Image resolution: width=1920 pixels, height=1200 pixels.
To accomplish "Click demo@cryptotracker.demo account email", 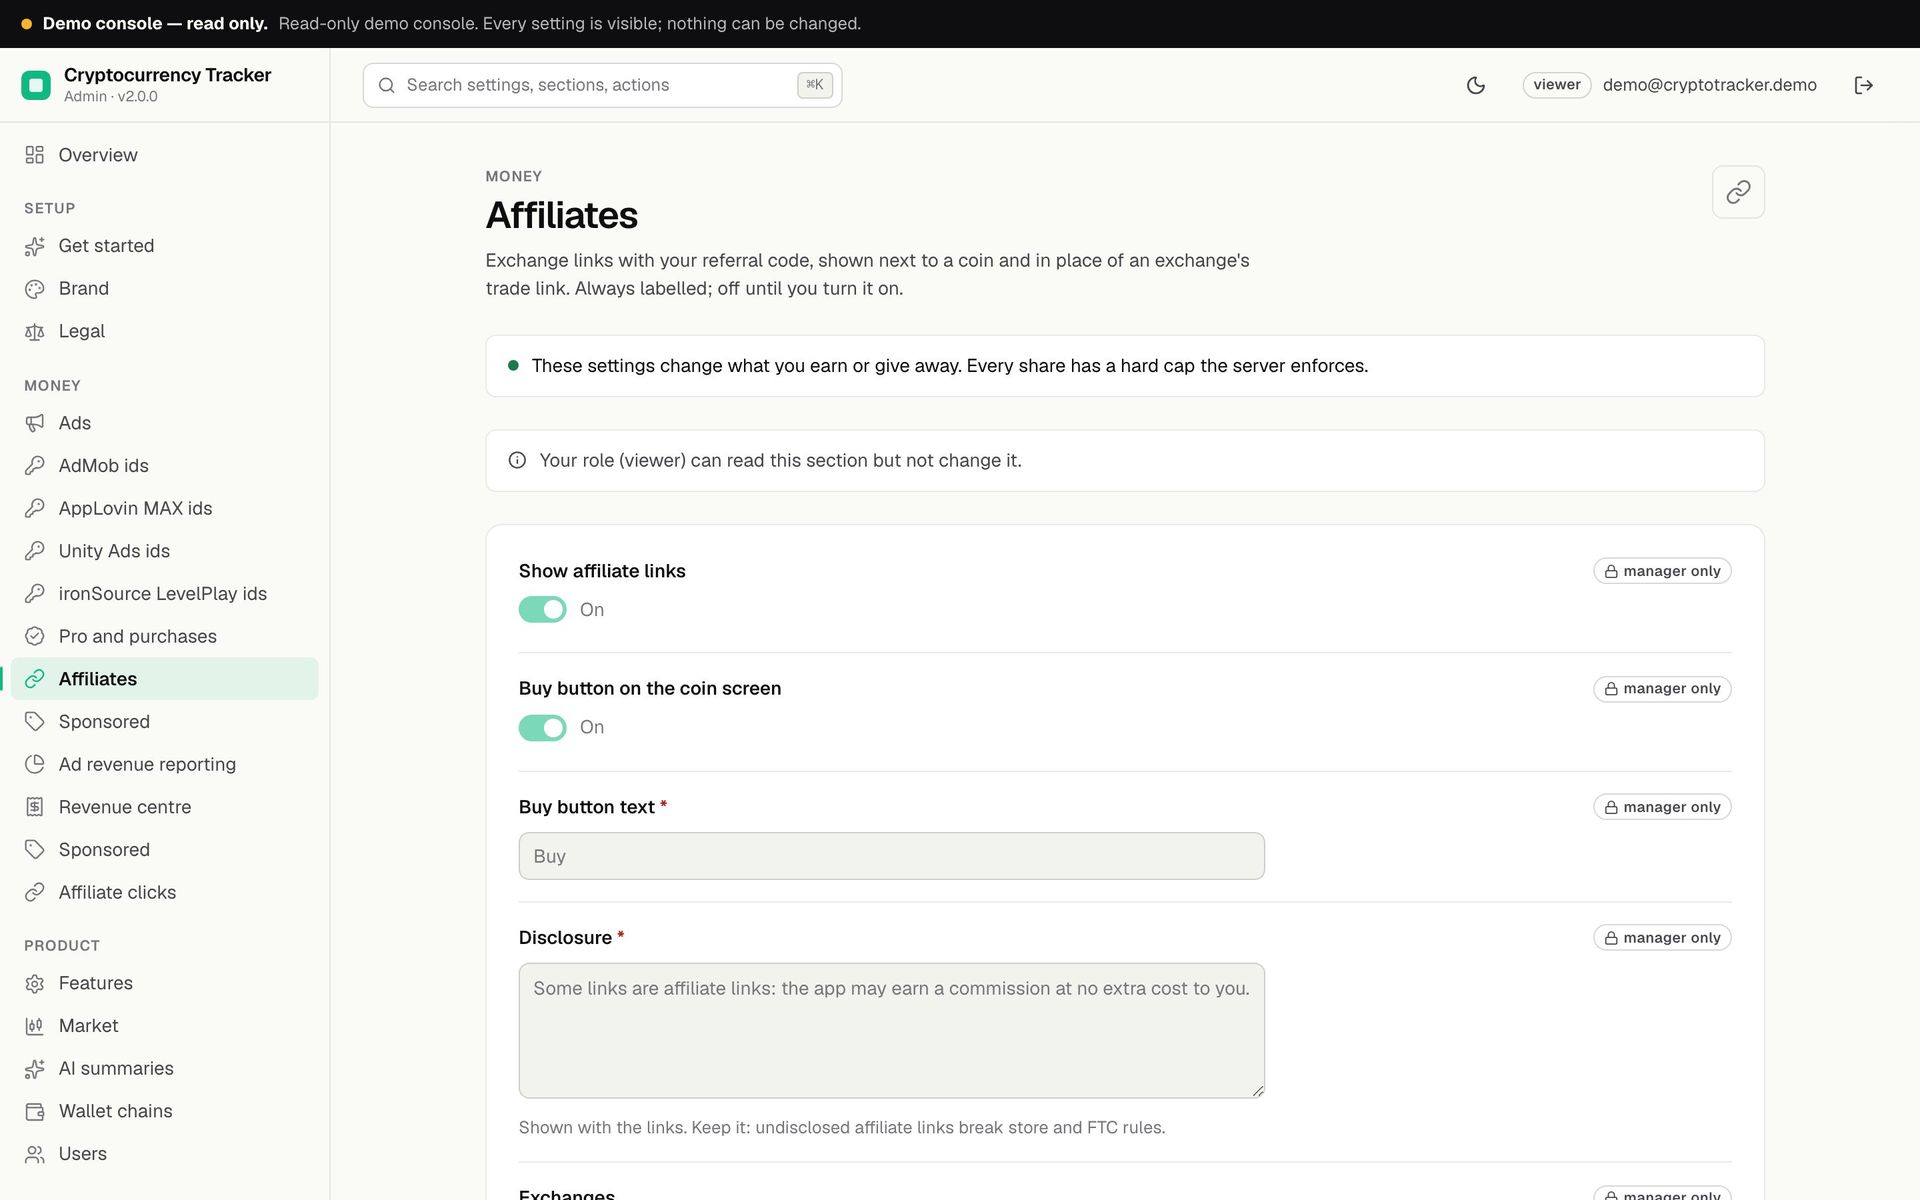I will tap(1709, 85).
